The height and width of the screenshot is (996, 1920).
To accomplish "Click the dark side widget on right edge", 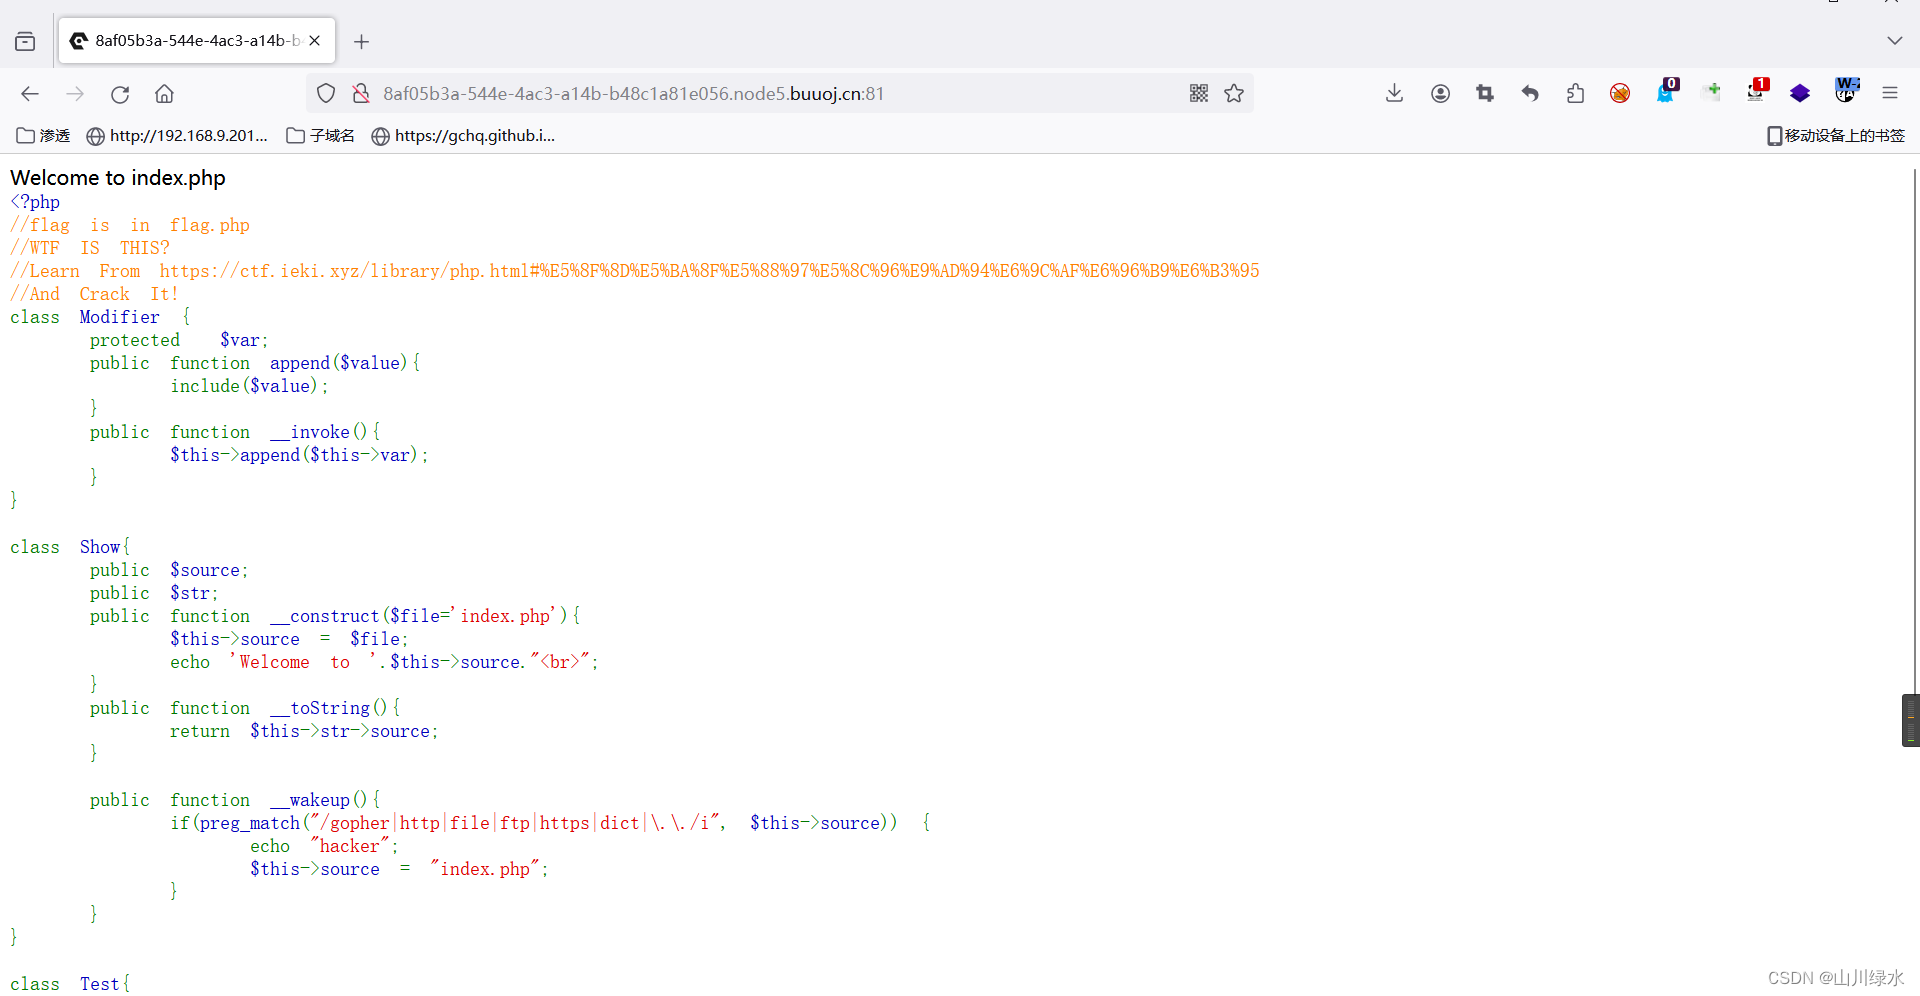I will 1911,720.
